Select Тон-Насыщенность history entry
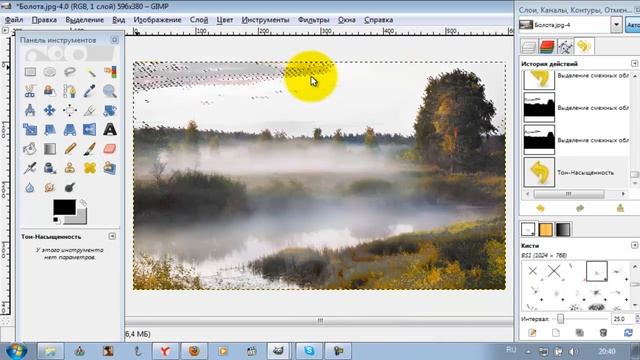640x360 pixels. click(575, 173)
